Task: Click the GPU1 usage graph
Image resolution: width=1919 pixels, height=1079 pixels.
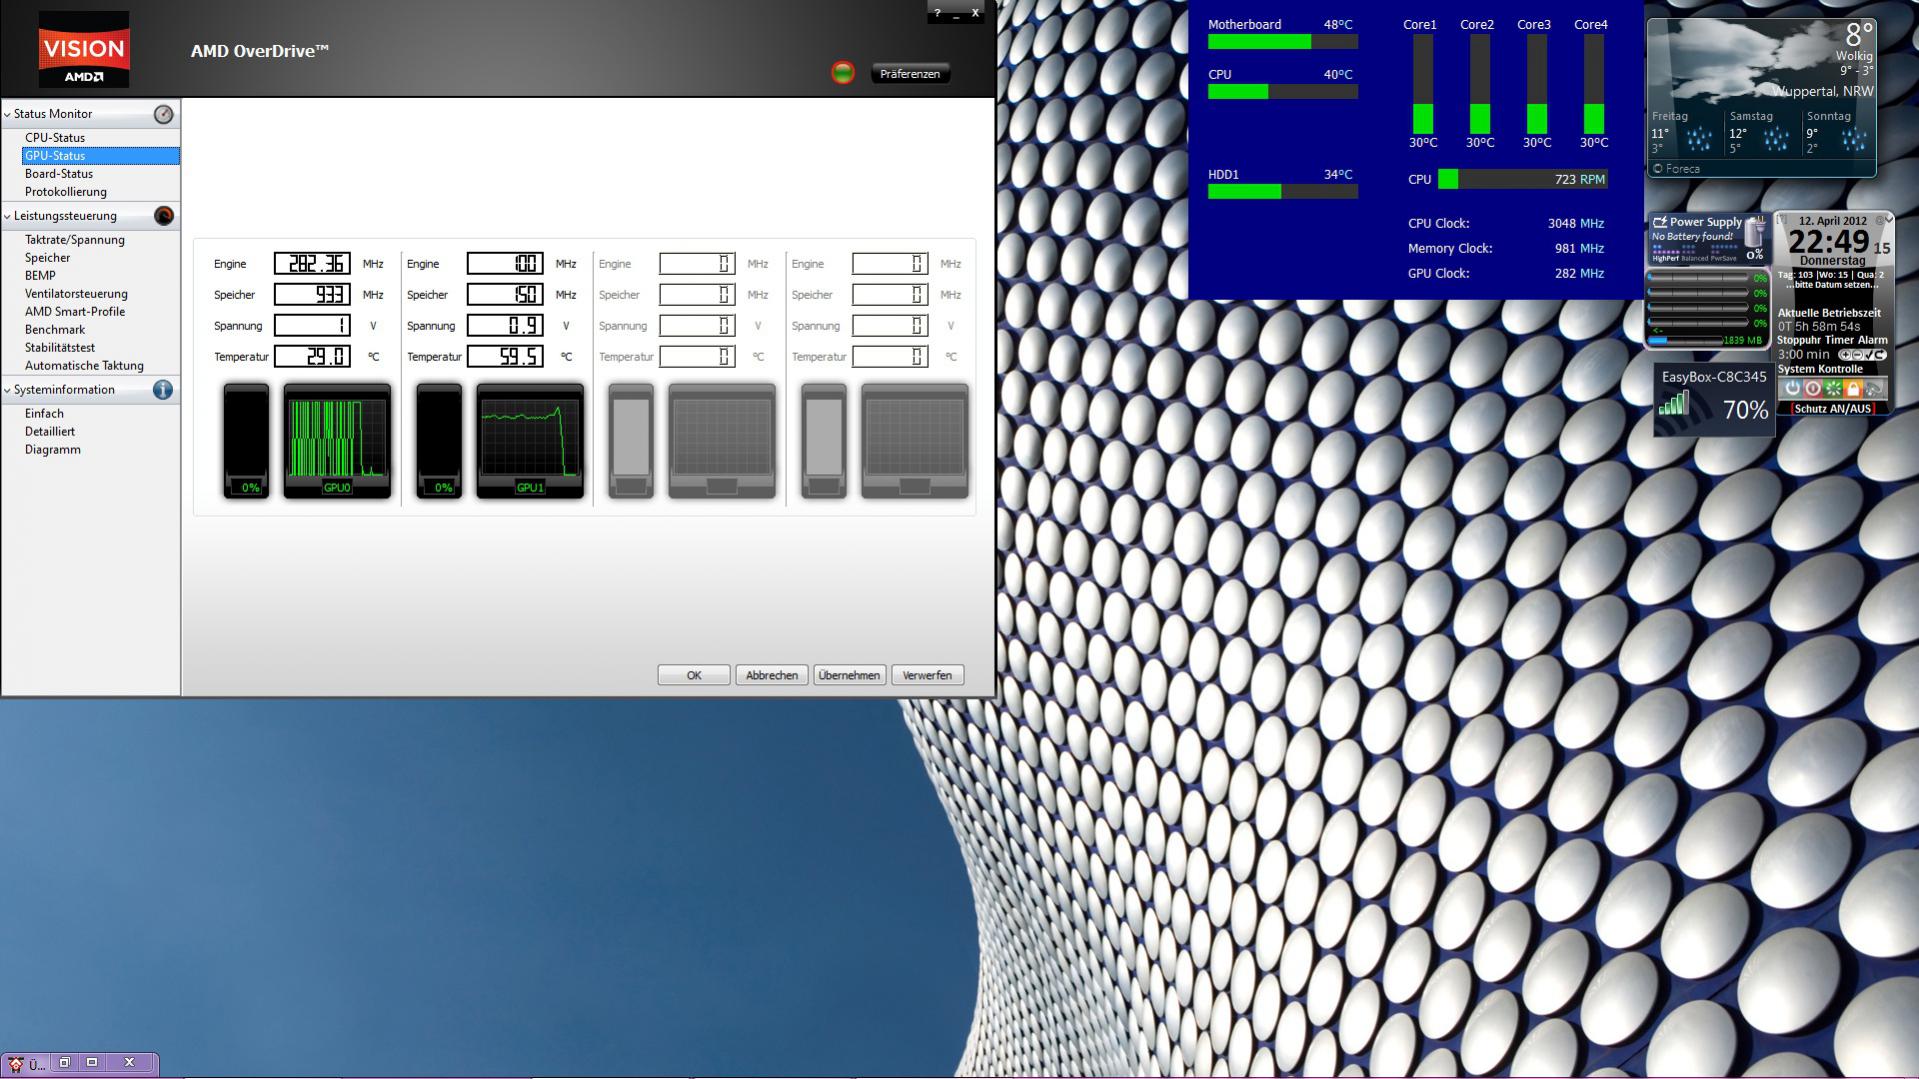Action: point(530,440)
